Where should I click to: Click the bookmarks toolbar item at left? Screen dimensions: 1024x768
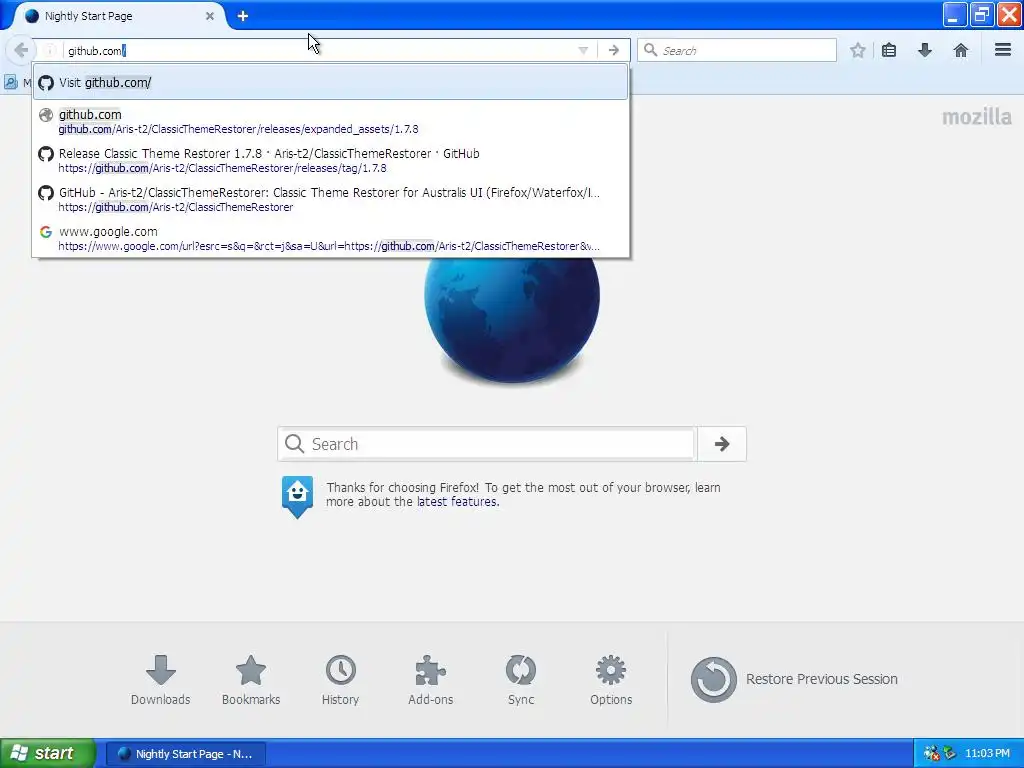[x=17, y=82]
